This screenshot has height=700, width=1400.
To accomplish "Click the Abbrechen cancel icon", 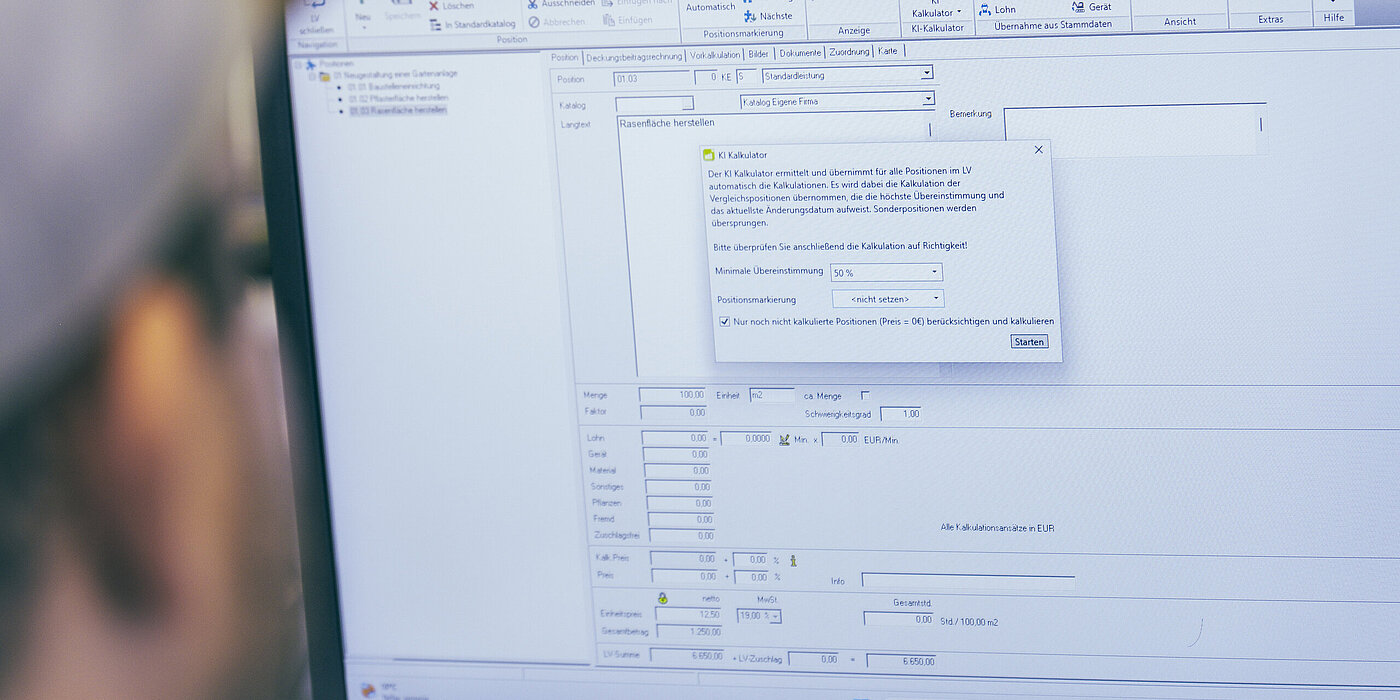I will (535, 22).
